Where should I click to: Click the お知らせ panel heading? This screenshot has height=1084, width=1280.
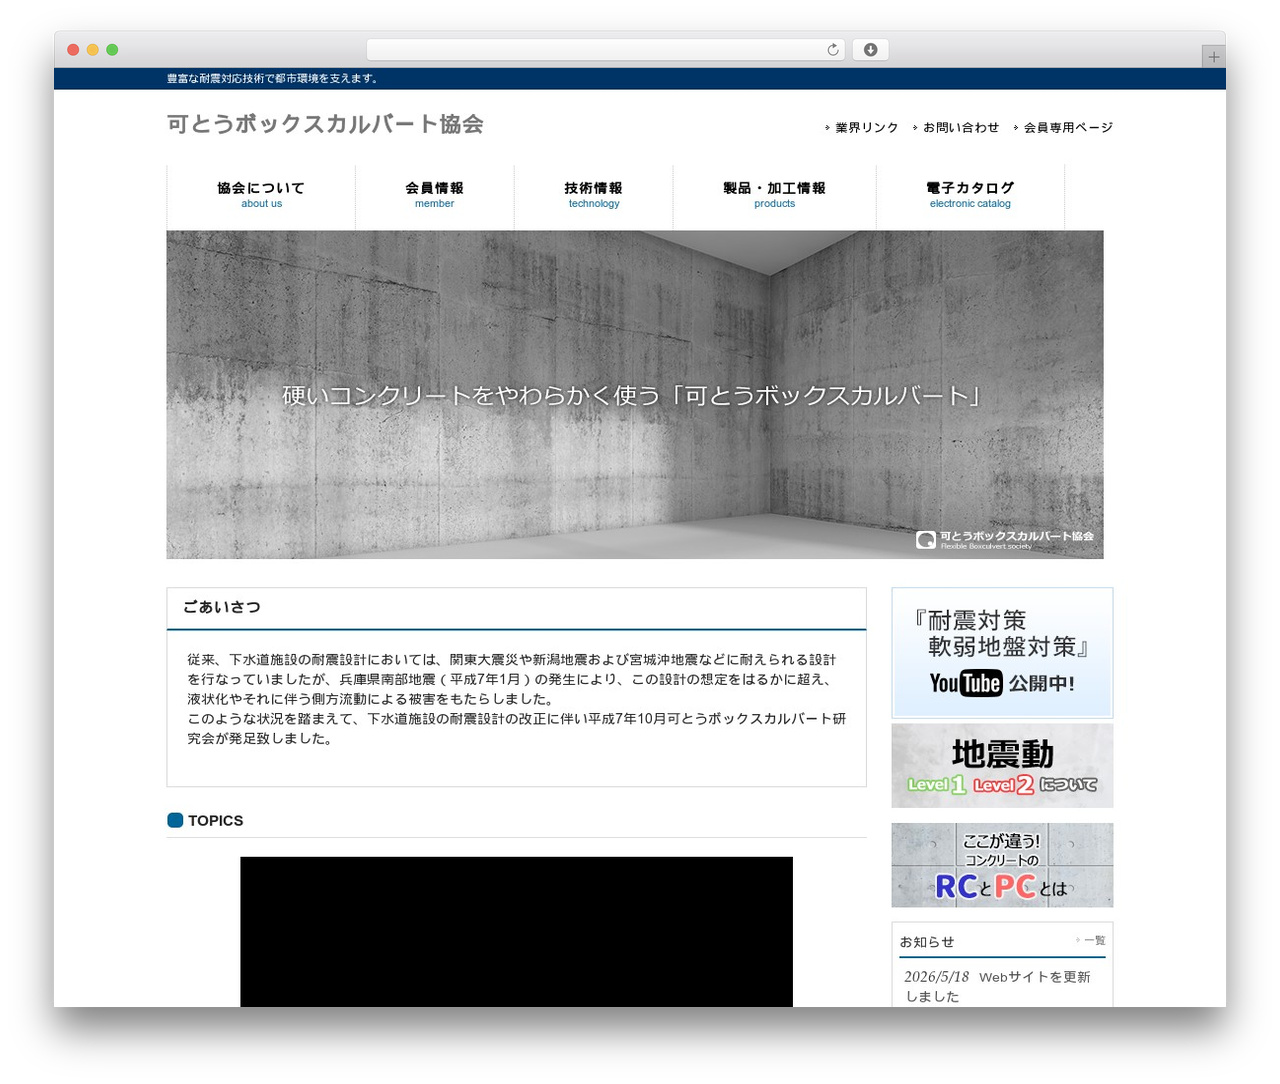click(x=927, y=942)
